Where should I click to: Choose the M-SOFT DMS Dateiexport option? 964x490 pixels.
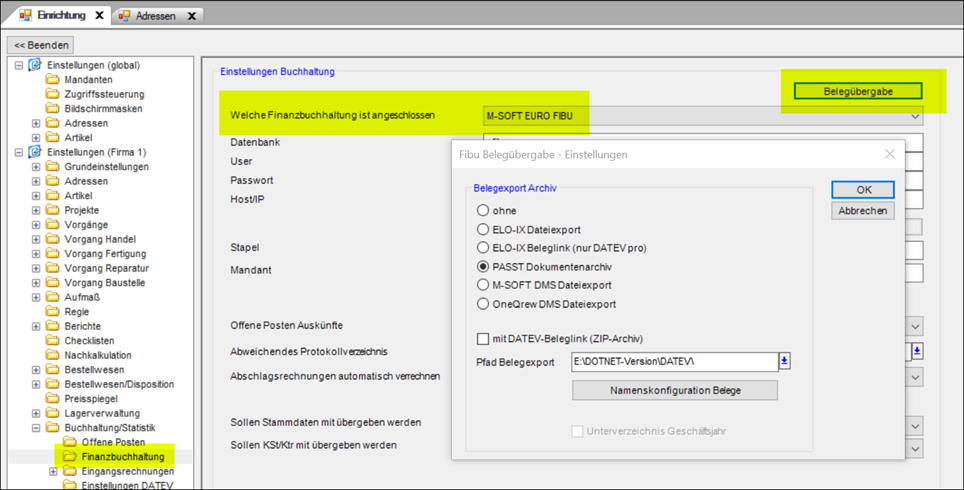(x=483, y=285)
